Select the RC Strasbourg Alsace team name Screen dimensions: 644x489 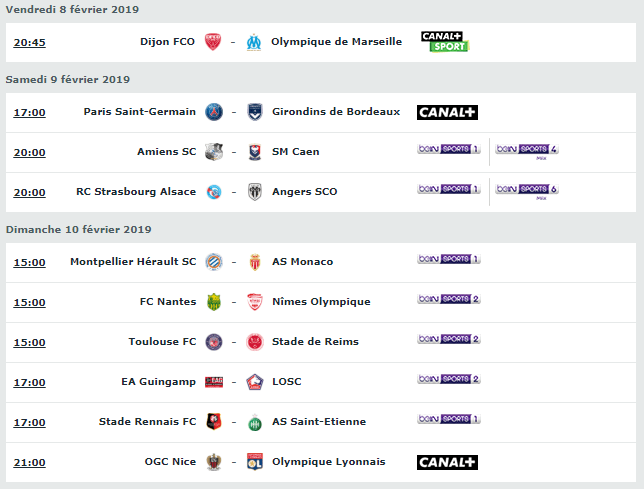click(136, 192)
